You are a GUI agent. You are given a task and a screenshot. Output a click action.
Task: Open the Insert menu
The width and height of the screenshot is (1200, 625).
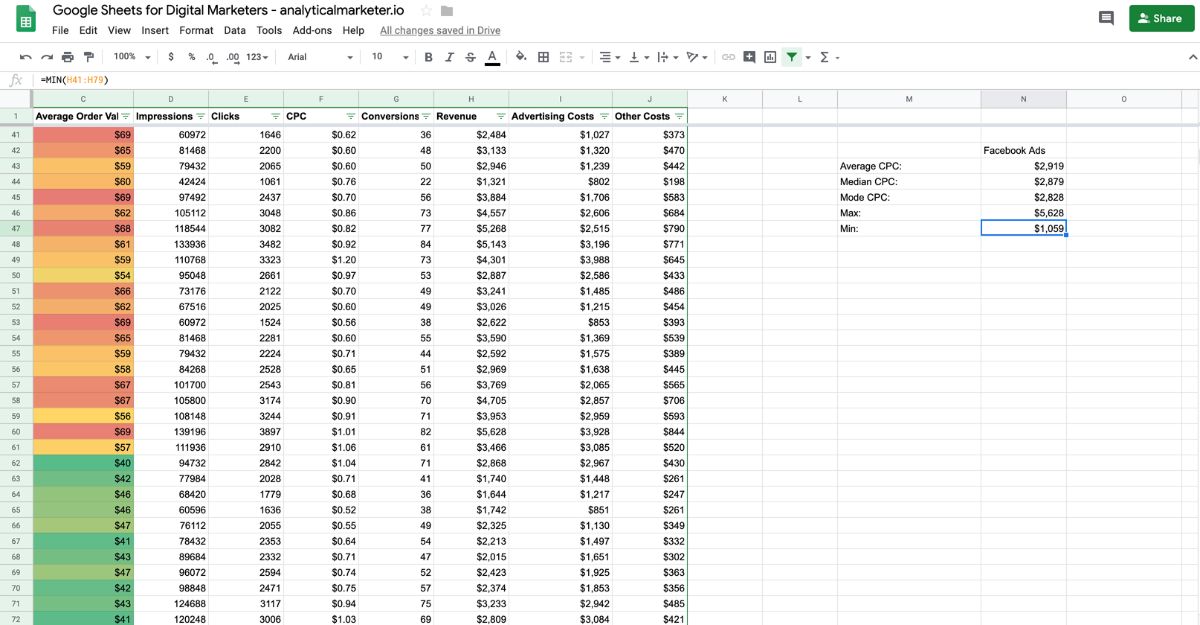pos(155,30)
